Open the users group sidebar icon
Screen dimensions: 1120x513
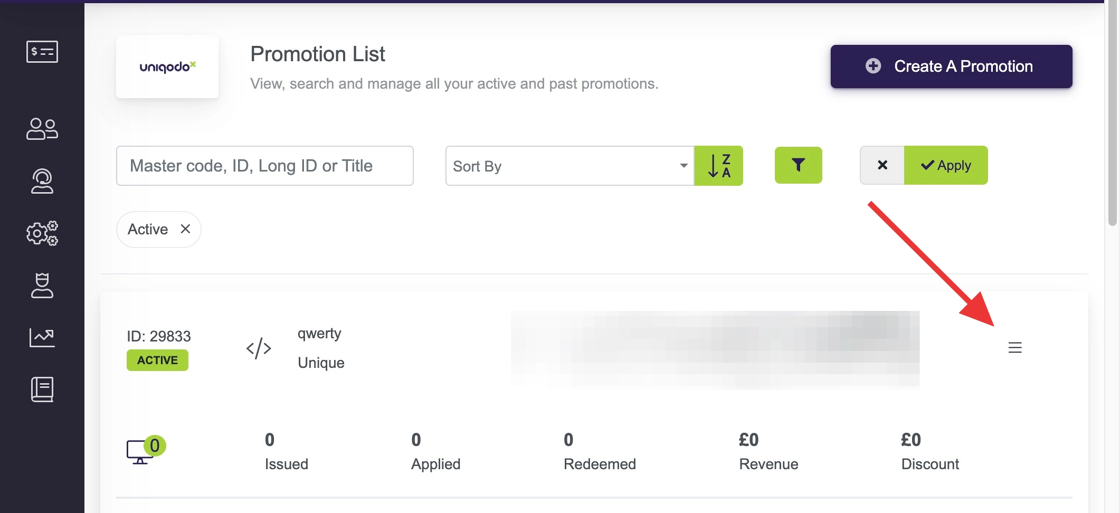(42, 129)
